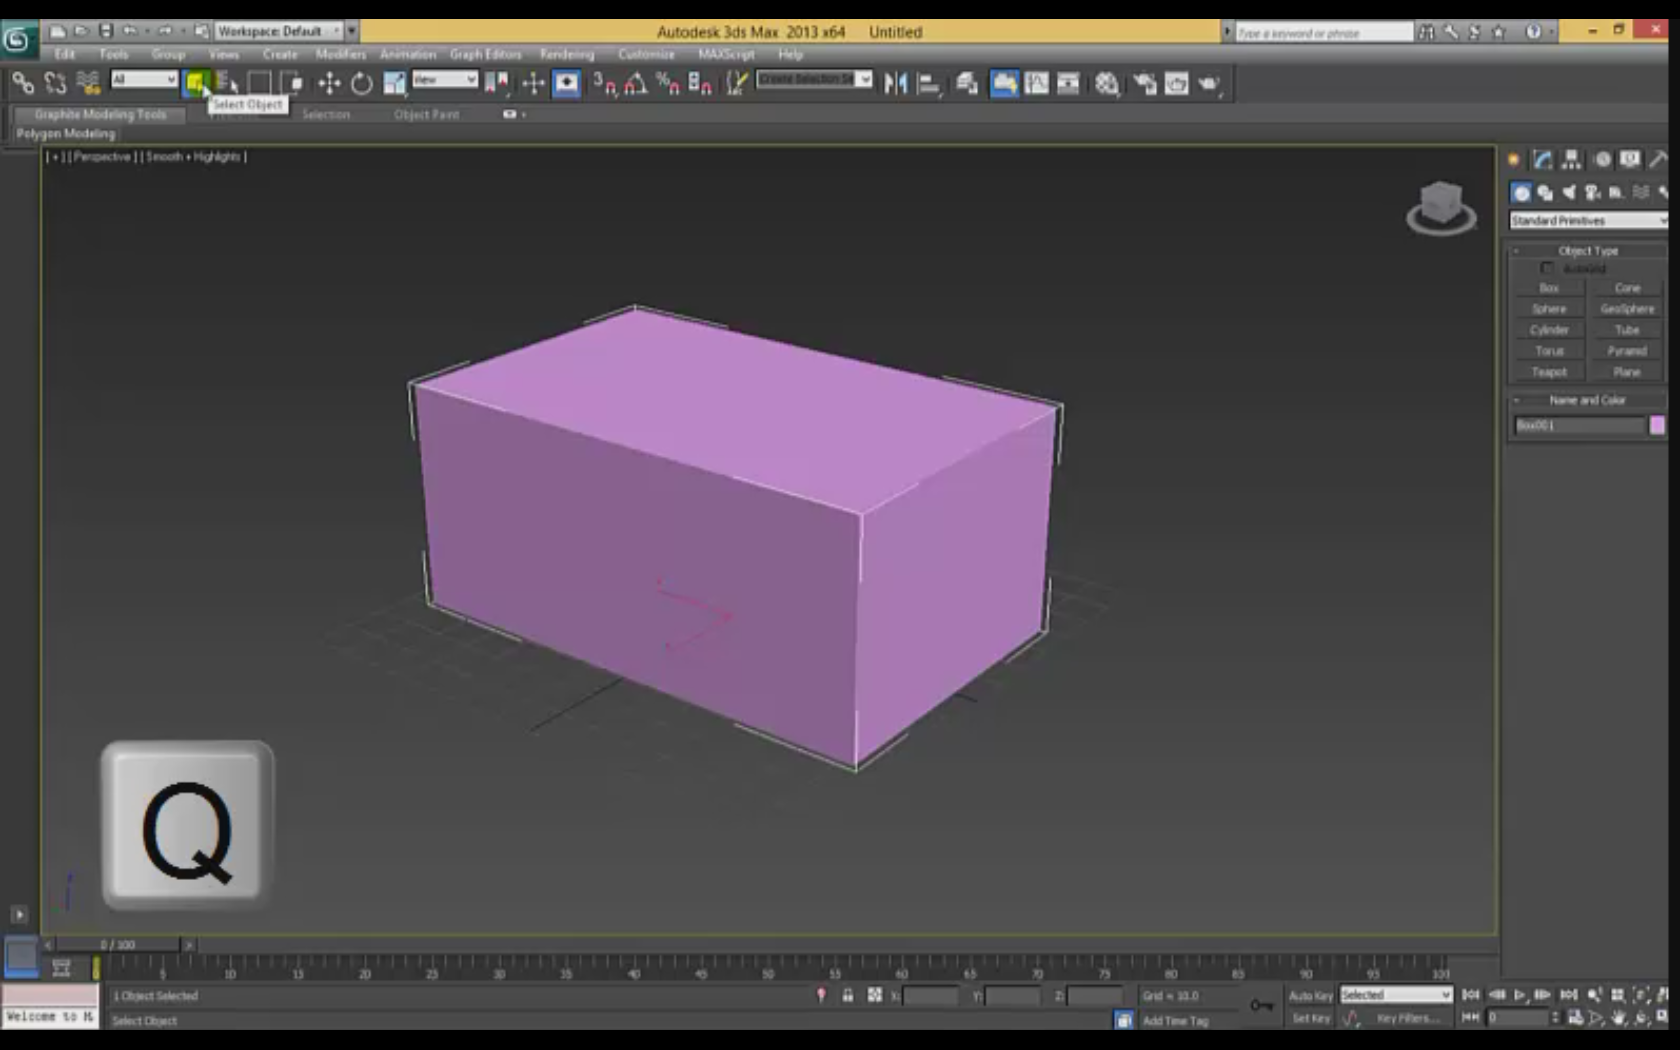Collapse the Object Type rollout
Viewport: 1680px width, 1050px height.
tap(1587, 251)
